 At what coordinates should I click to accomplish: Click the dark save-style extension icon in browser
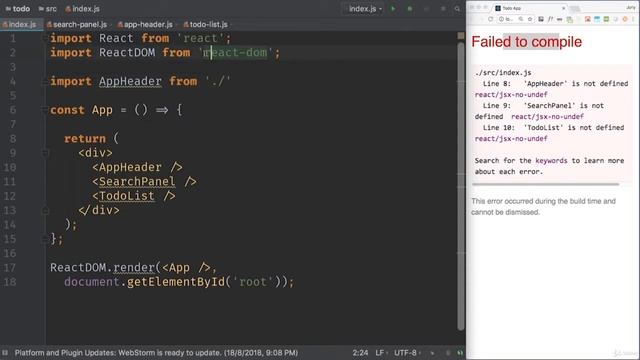tap(541, 19)
